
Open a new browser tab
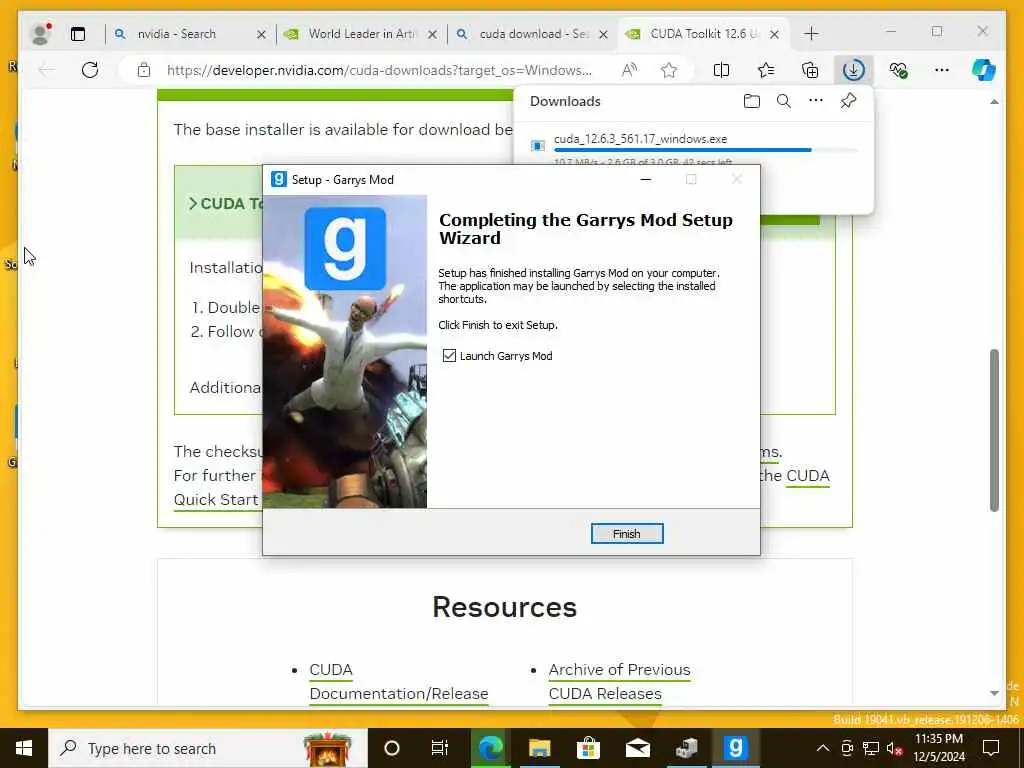pos(811,34)
